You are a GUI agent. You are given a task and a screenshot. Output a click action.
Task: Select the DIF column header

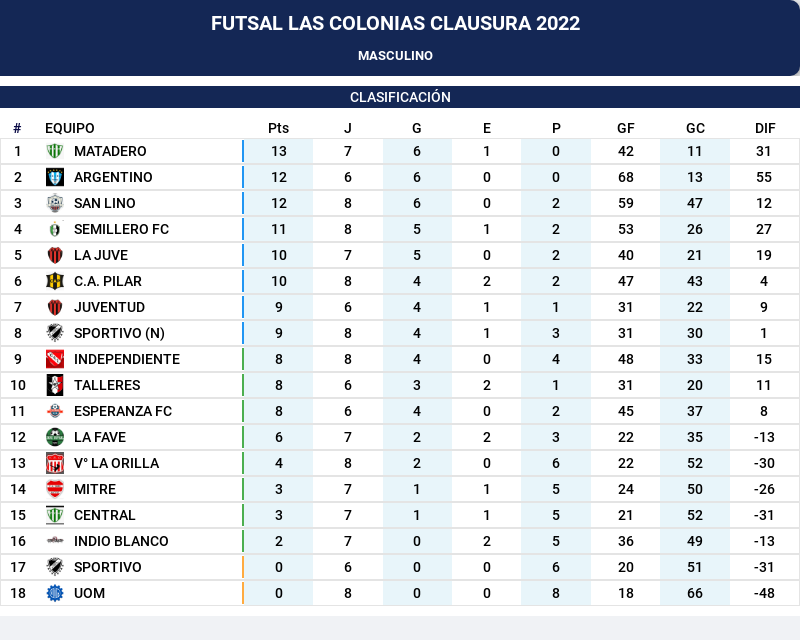[x=765, y=128]
